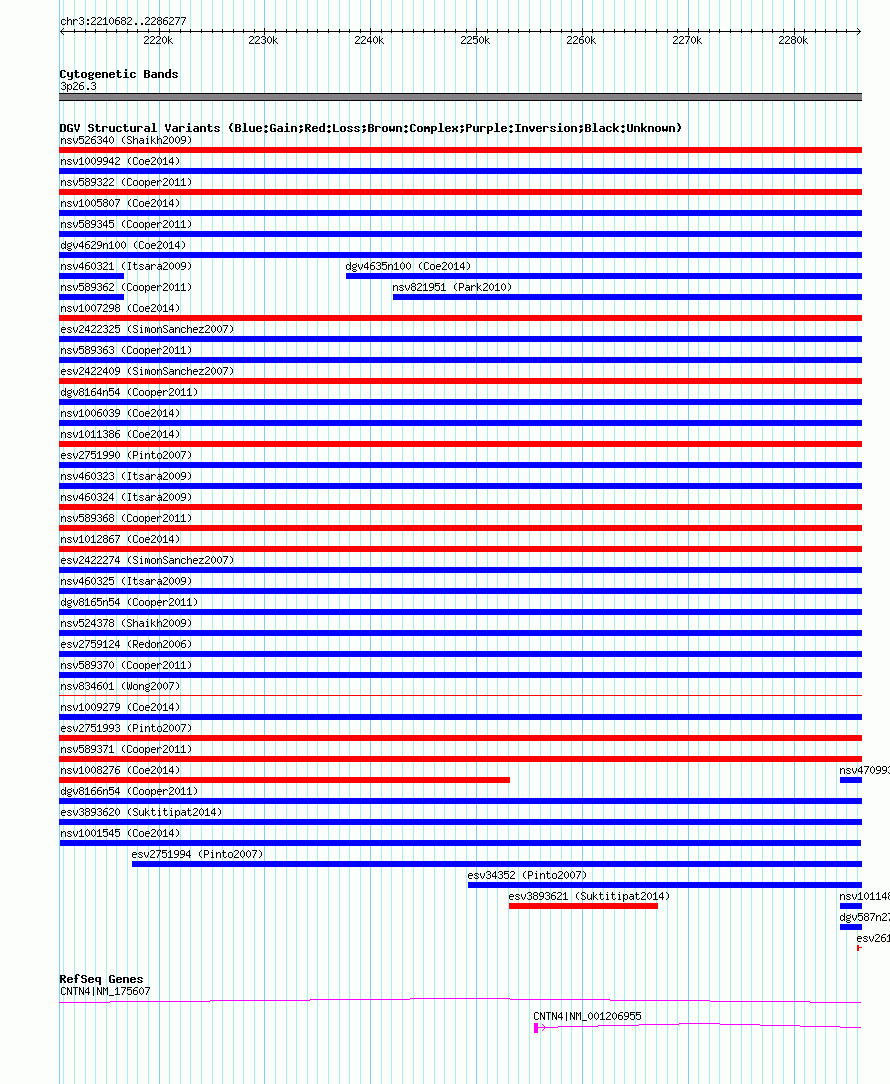Click the nsv589370 (Cooper2011) label
The width and height of the screenshot is (890, 1084).
tap(126, 665)
